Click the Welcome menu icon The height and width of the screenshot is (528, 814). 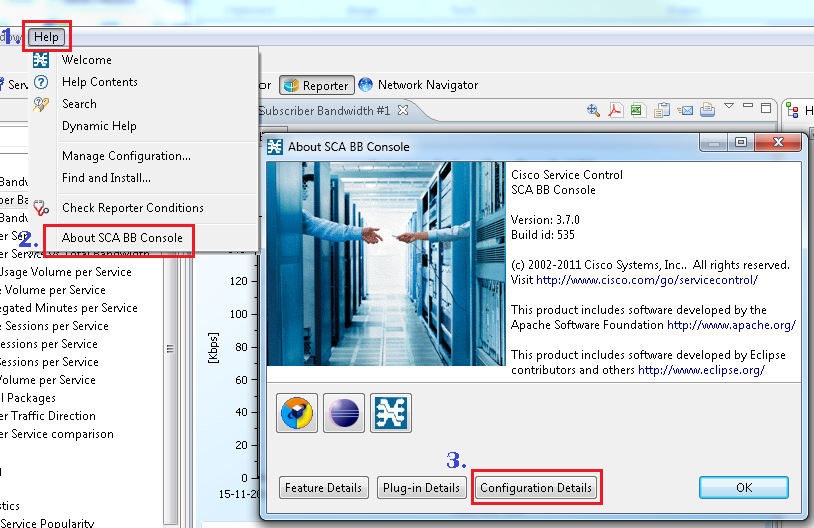coord(40,60)
